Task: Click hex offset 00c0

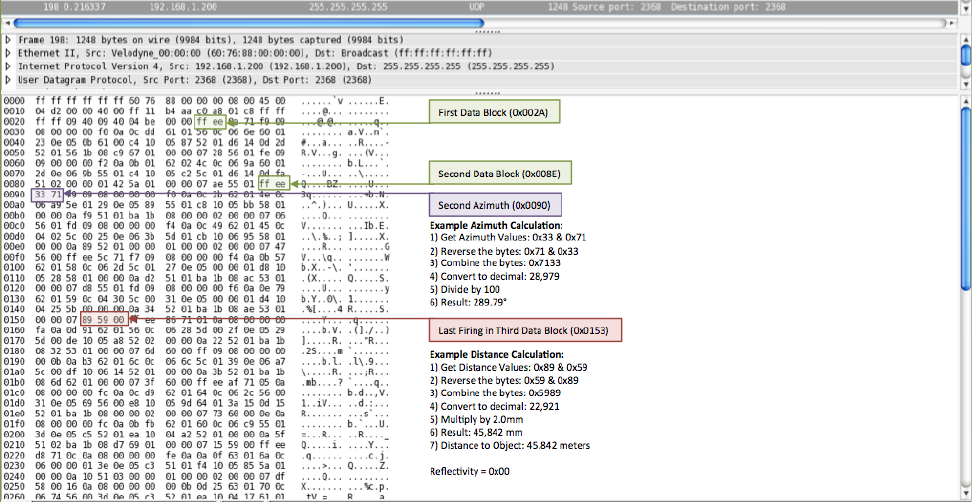Action: click(13, 226)
